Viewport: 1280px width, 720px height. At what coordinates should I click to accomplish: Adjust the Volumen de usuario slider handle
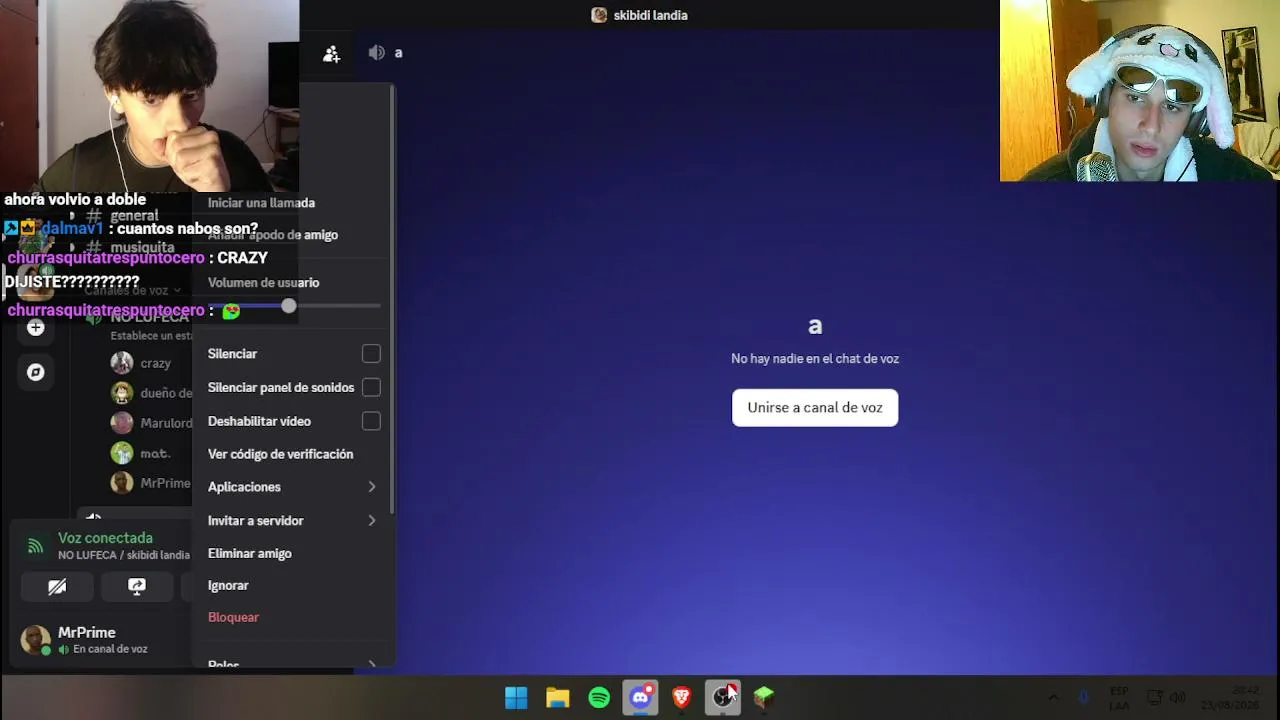pyautogui.click(x=289, y=306)
